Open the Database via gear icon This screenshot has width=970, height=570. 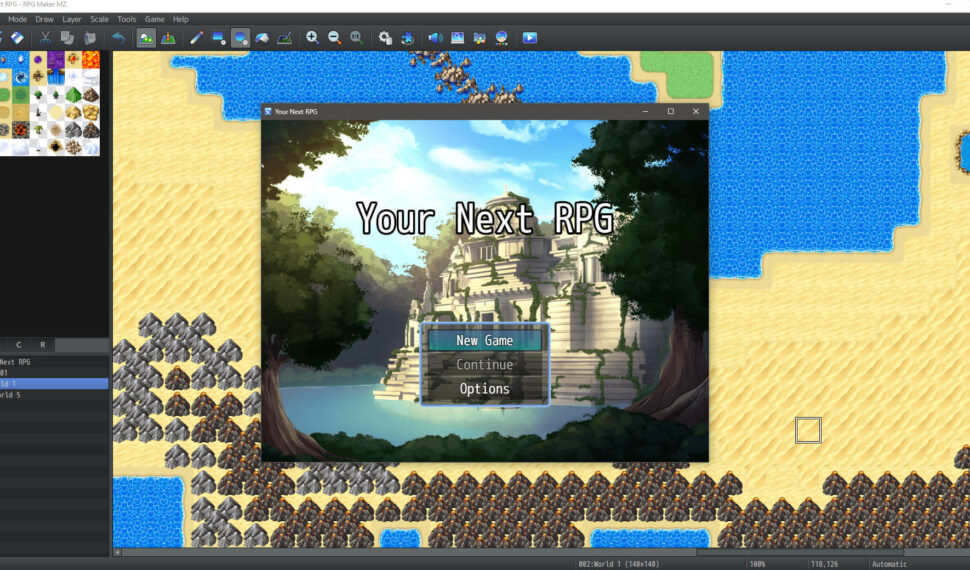point(385,38)
